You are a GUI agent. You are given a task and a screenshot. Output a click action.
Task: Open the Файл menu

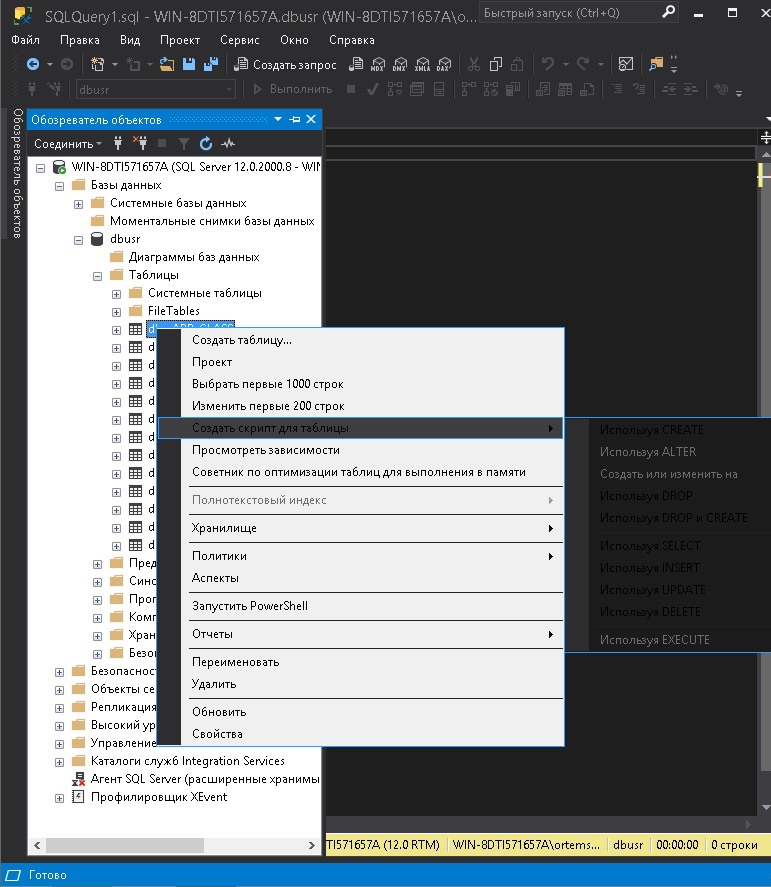pyautogui.click(x=25, y=40)
